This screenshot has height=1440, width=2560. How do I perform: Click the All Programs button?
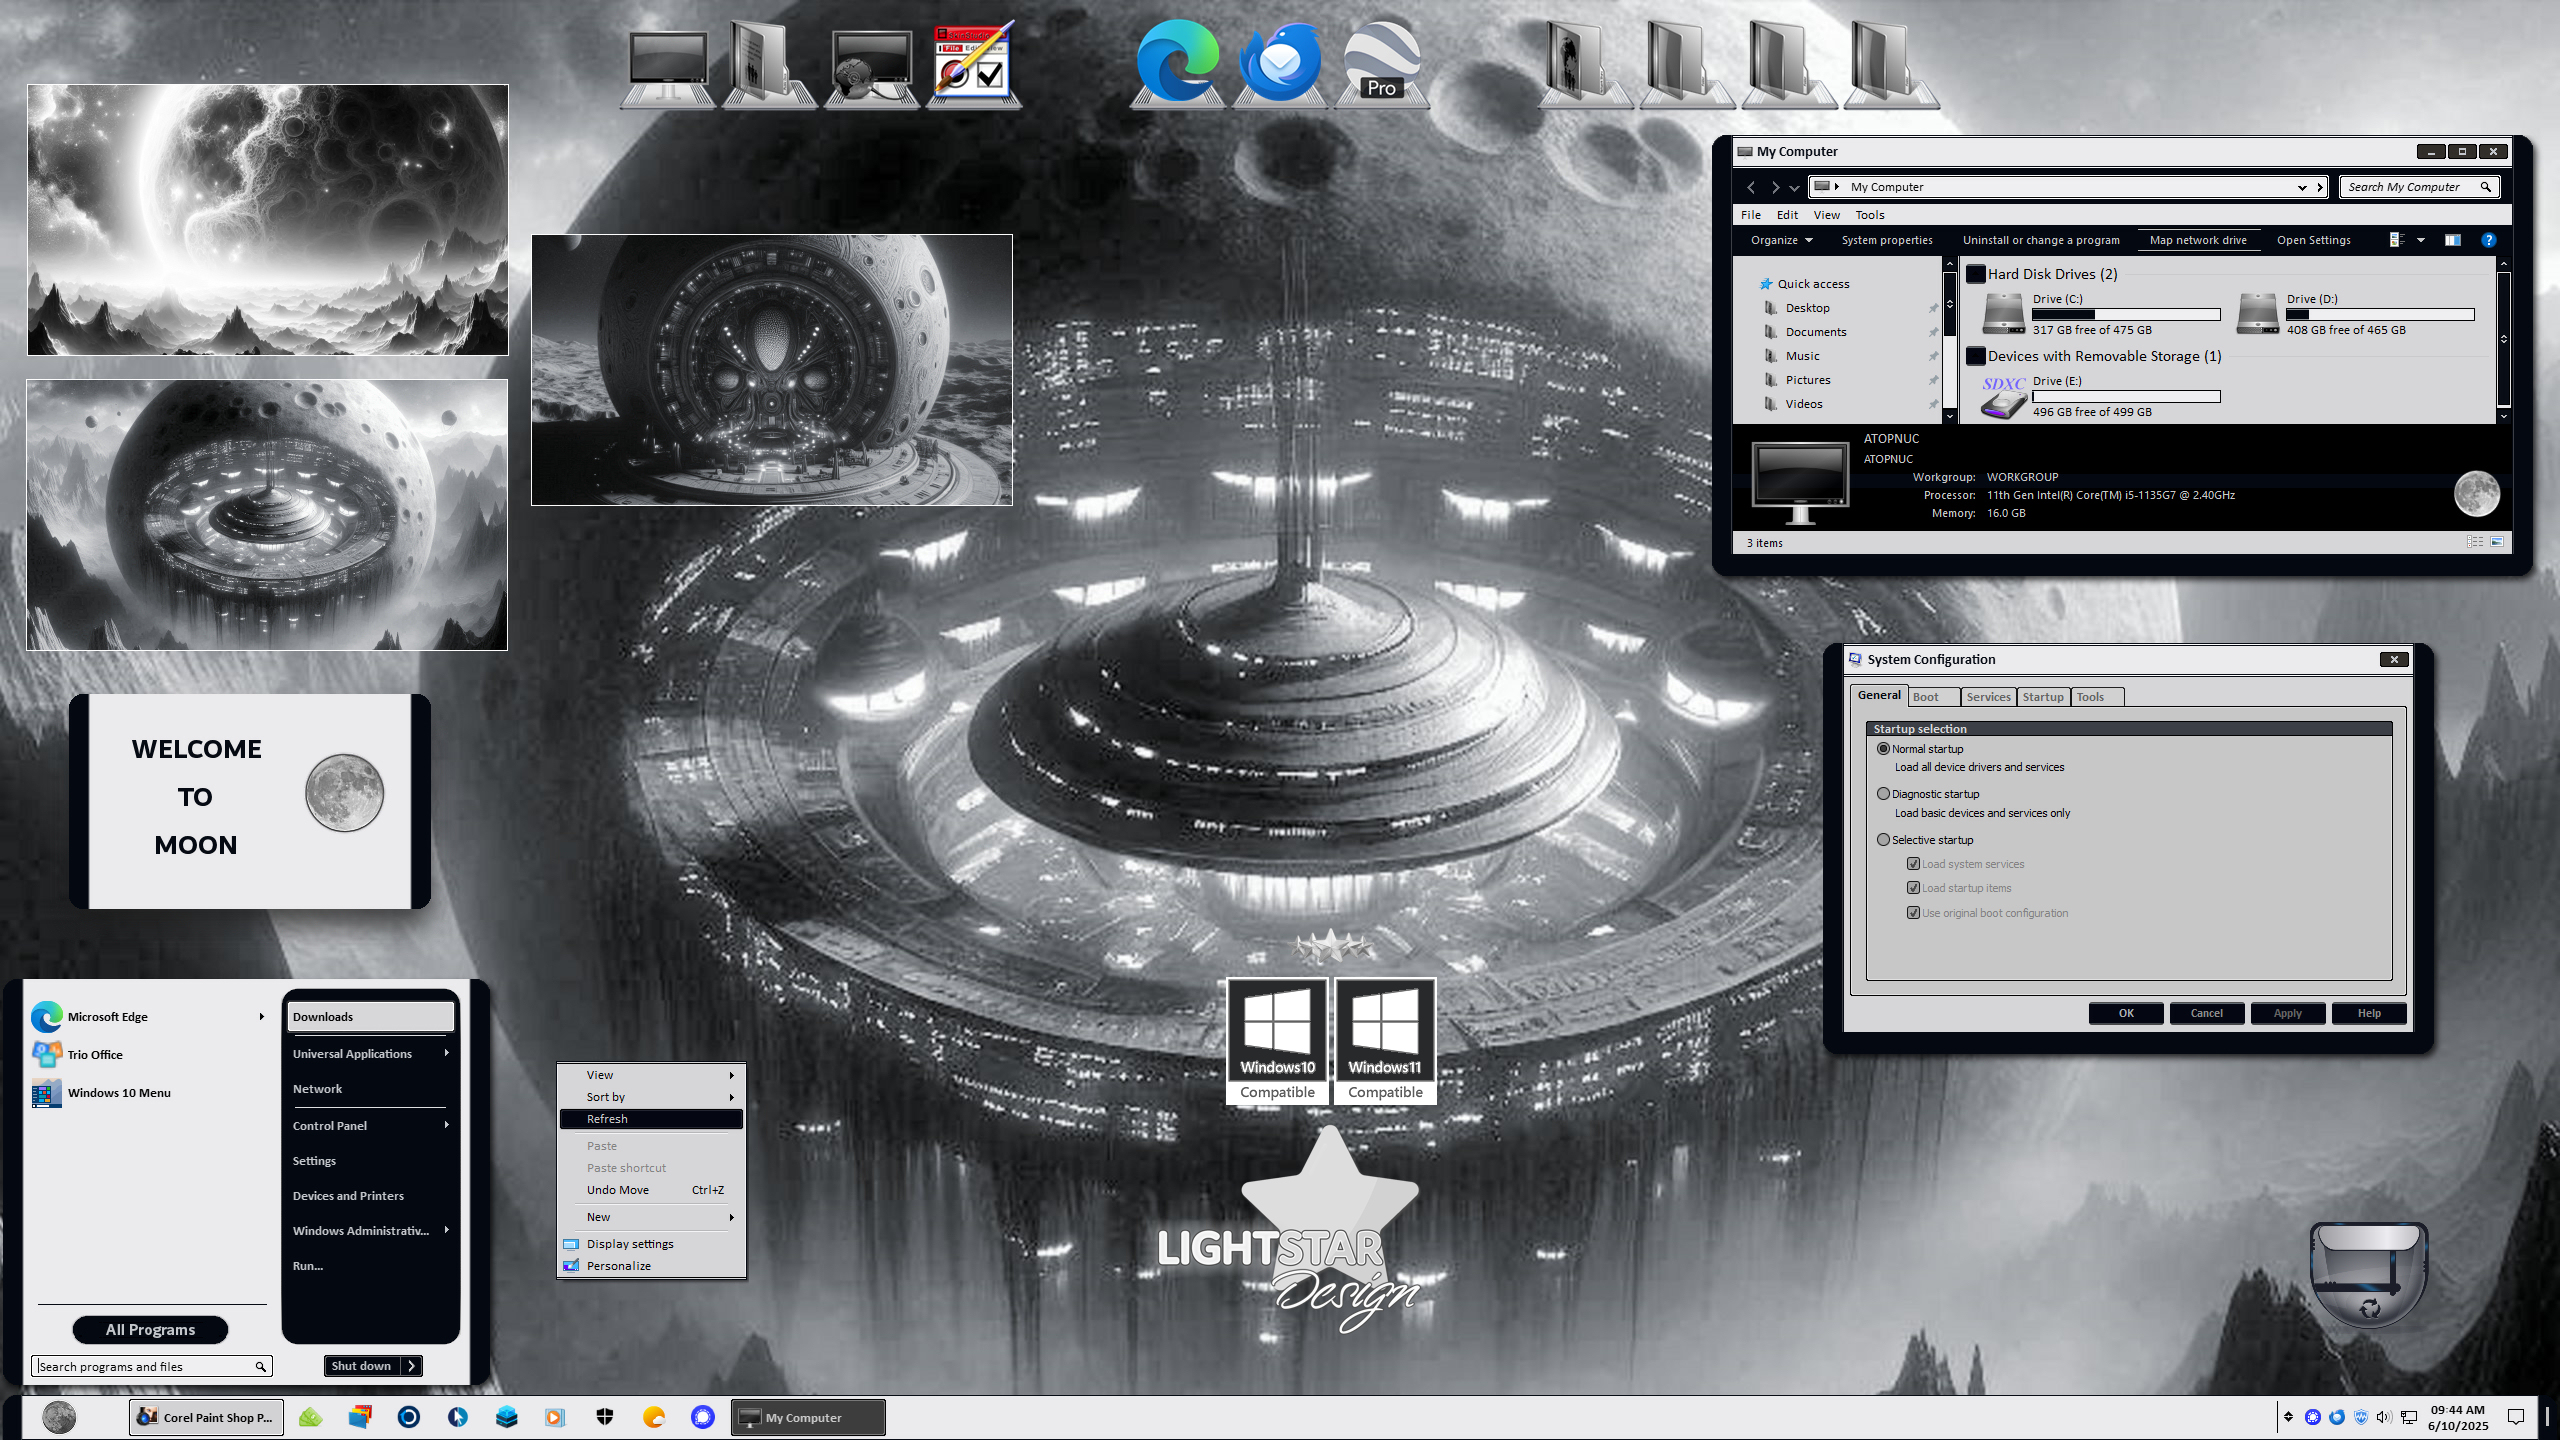click(x=151, y=1330)
